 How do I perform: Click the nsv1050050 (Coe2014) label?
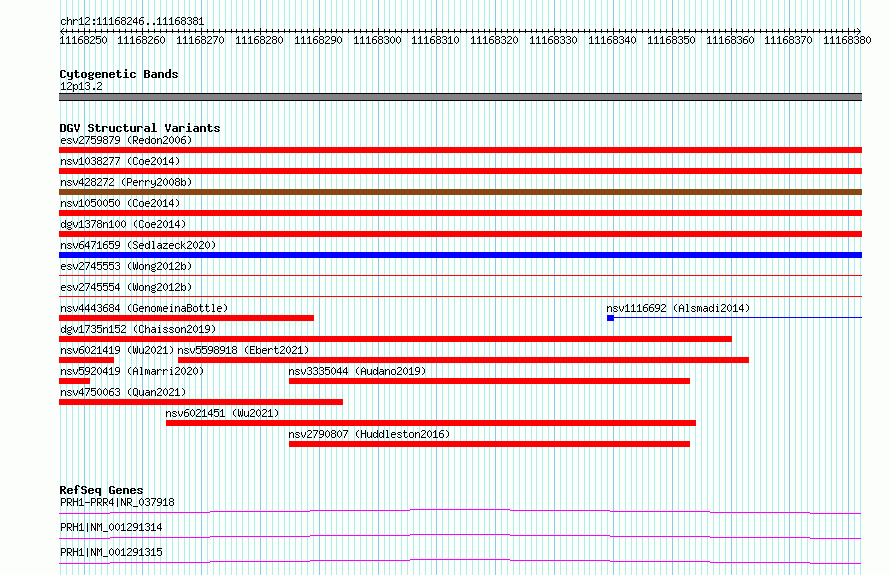120,203
